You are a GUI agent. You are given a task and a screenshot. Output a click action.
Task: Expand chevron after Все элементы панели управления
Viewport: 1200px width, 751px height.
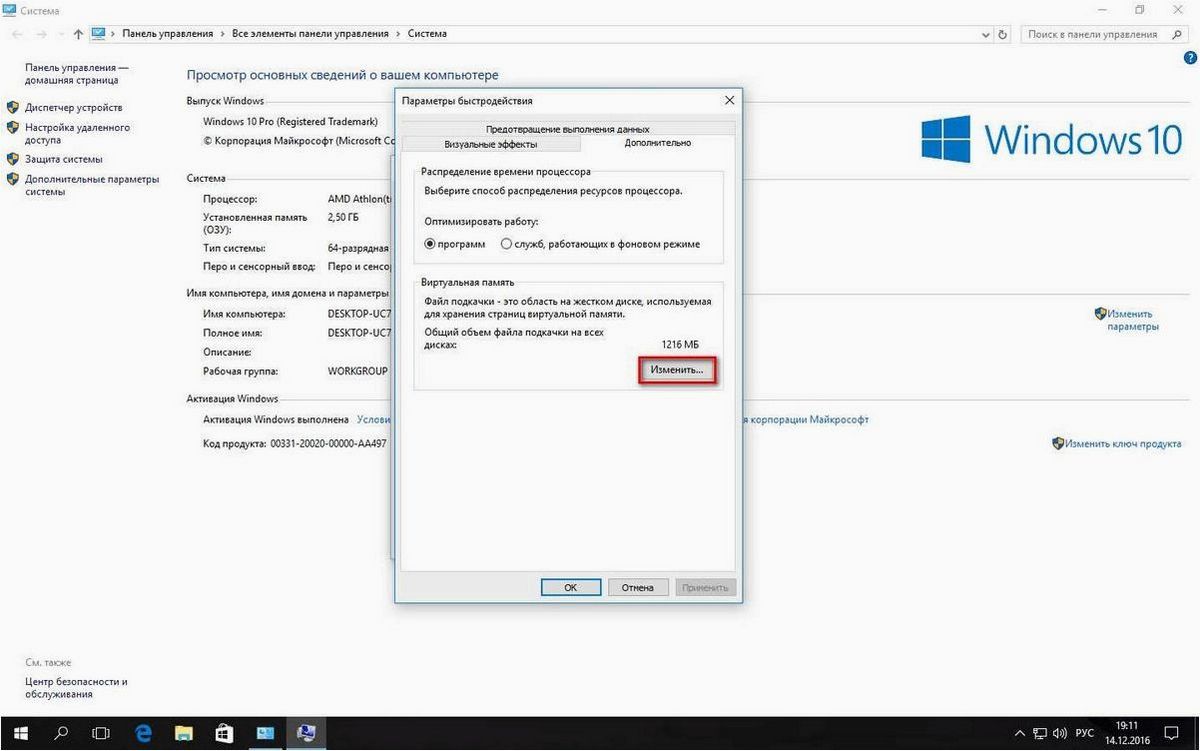click(x=398, y=34)
